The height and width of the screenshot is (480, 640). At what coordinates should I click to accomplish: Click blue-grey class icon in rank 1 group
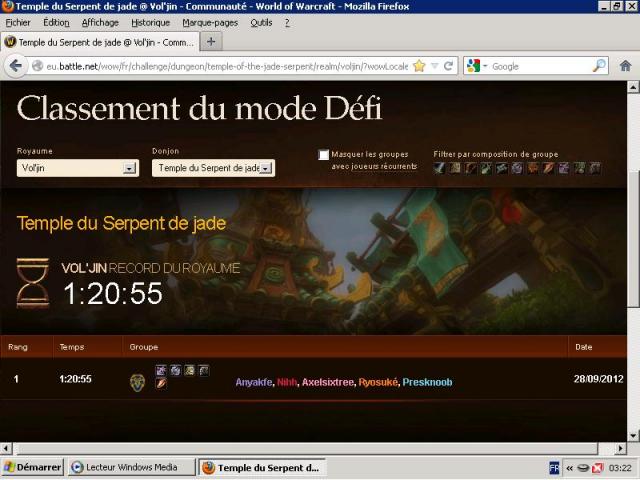pyautogui.click(x=175, y=370)
